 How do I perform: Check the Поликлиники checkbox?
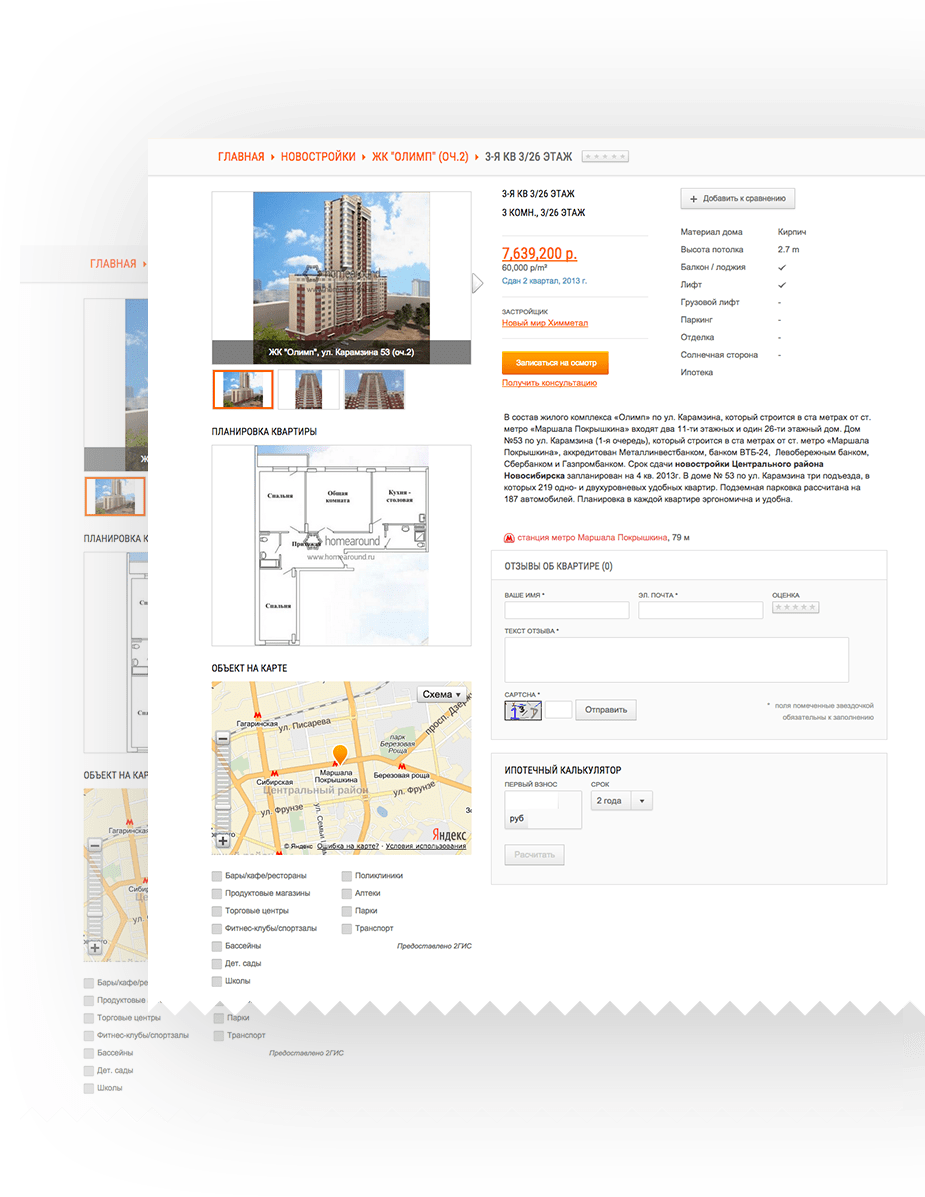pyautogui.click(x=347, y=876)
